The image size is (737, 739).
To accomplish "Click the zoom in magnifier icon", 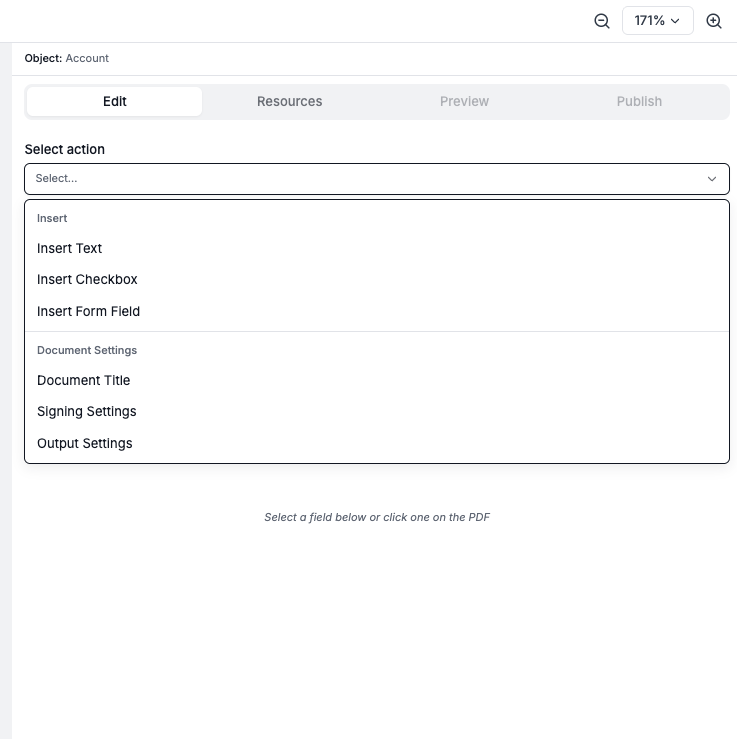I will tap(714, 21).
